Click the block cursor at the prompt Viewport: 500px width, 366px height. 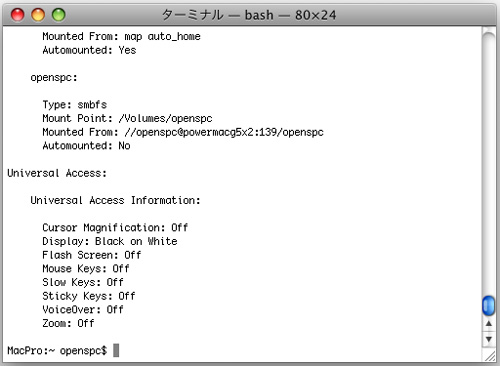[x=116, y=350]
